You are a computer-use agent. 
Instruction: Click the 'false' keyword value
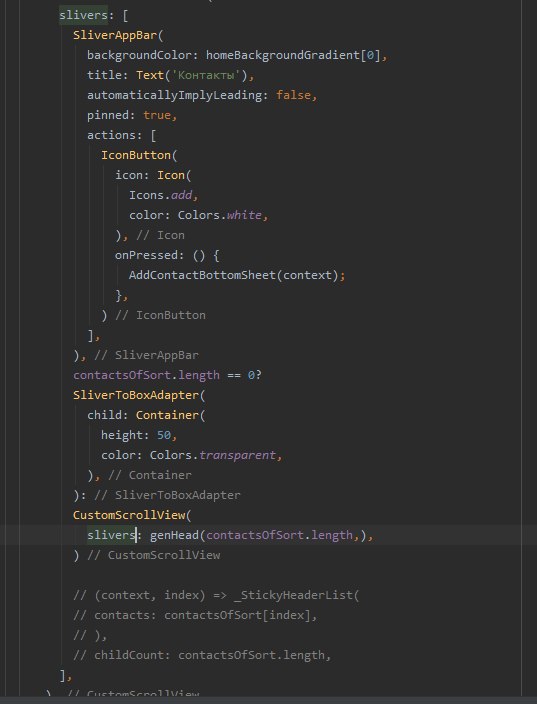pyautogui.click(x=293, y=95)
